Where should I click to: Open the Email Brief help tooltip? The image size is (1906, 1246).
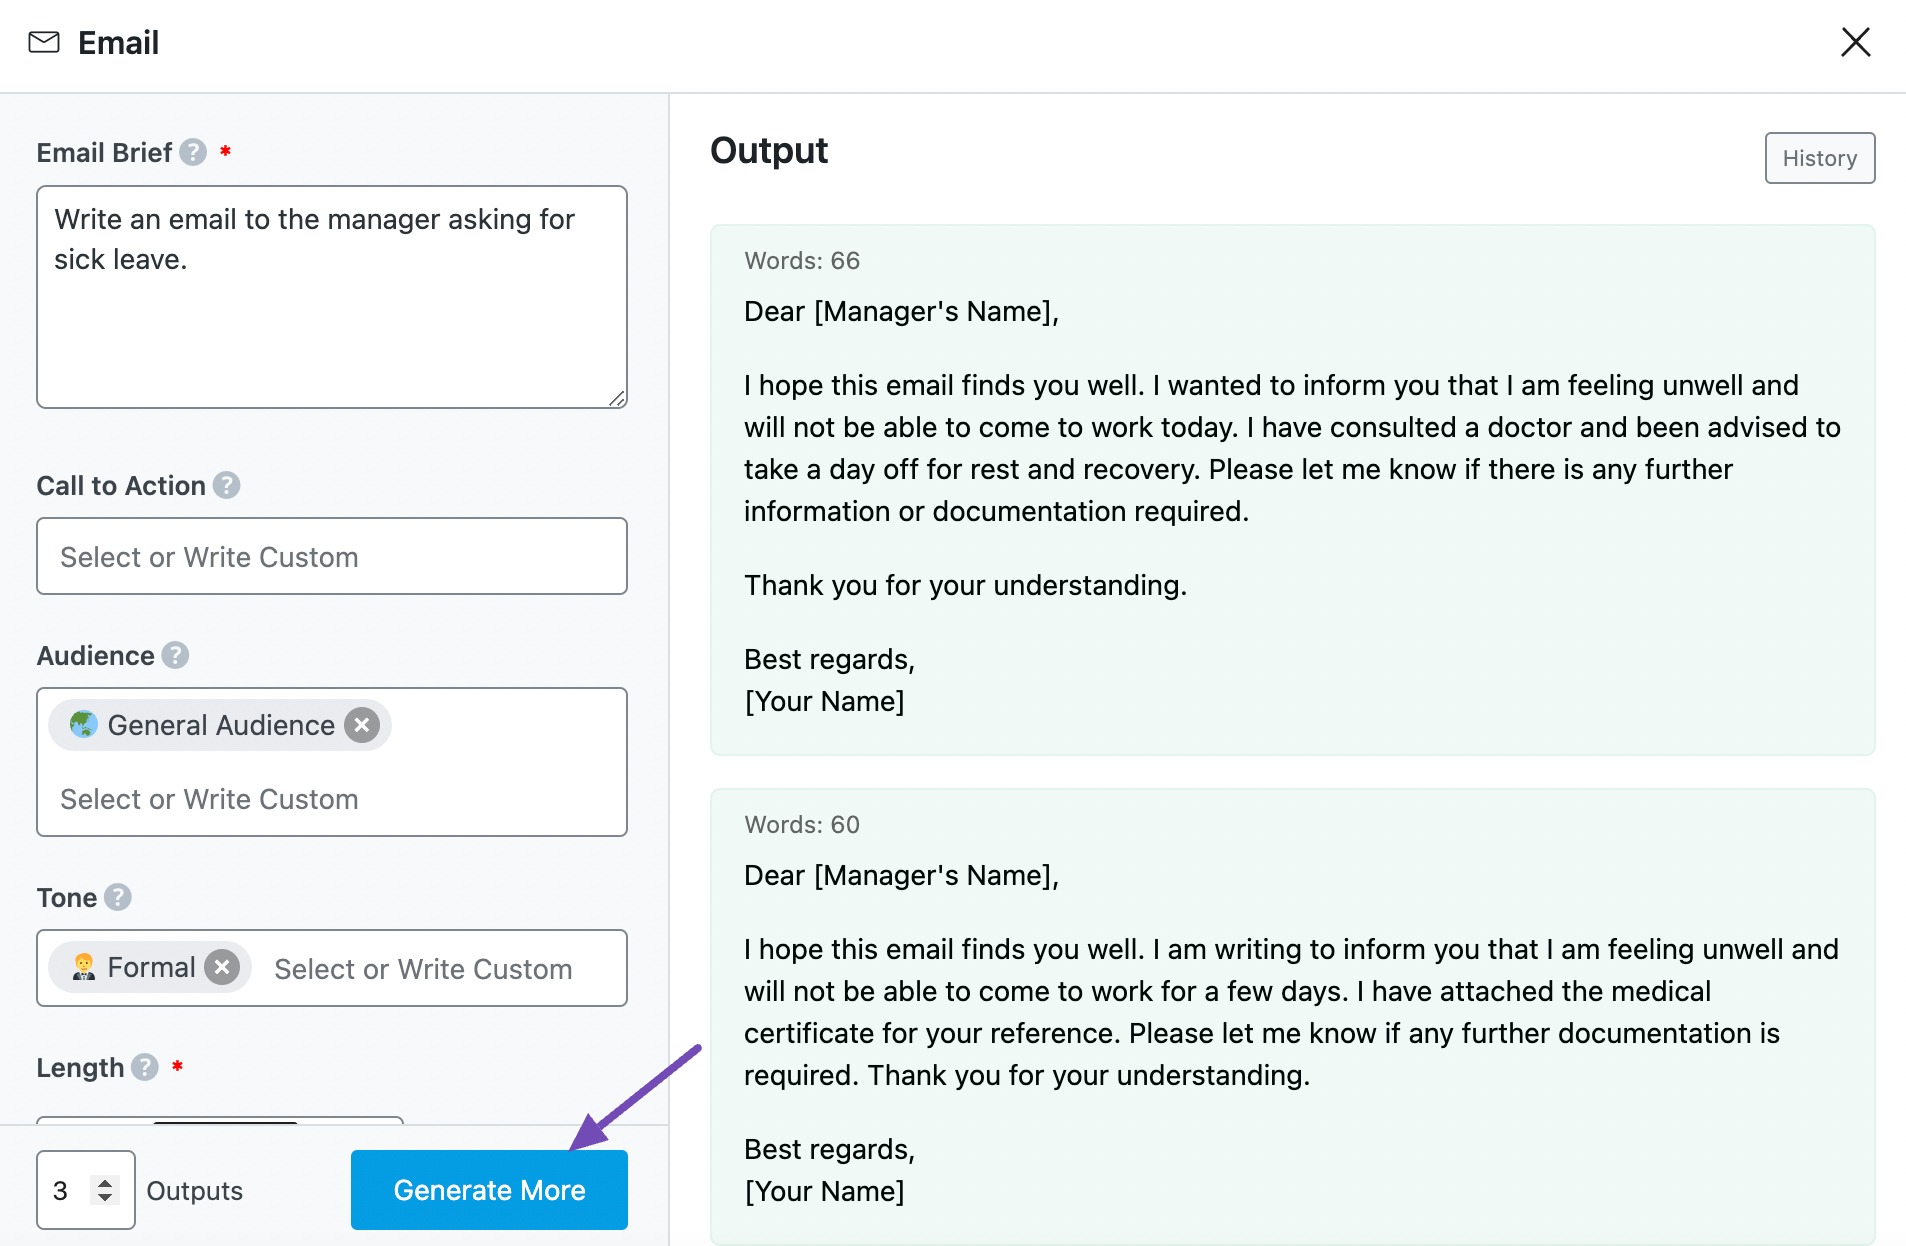tap(191, 153)
